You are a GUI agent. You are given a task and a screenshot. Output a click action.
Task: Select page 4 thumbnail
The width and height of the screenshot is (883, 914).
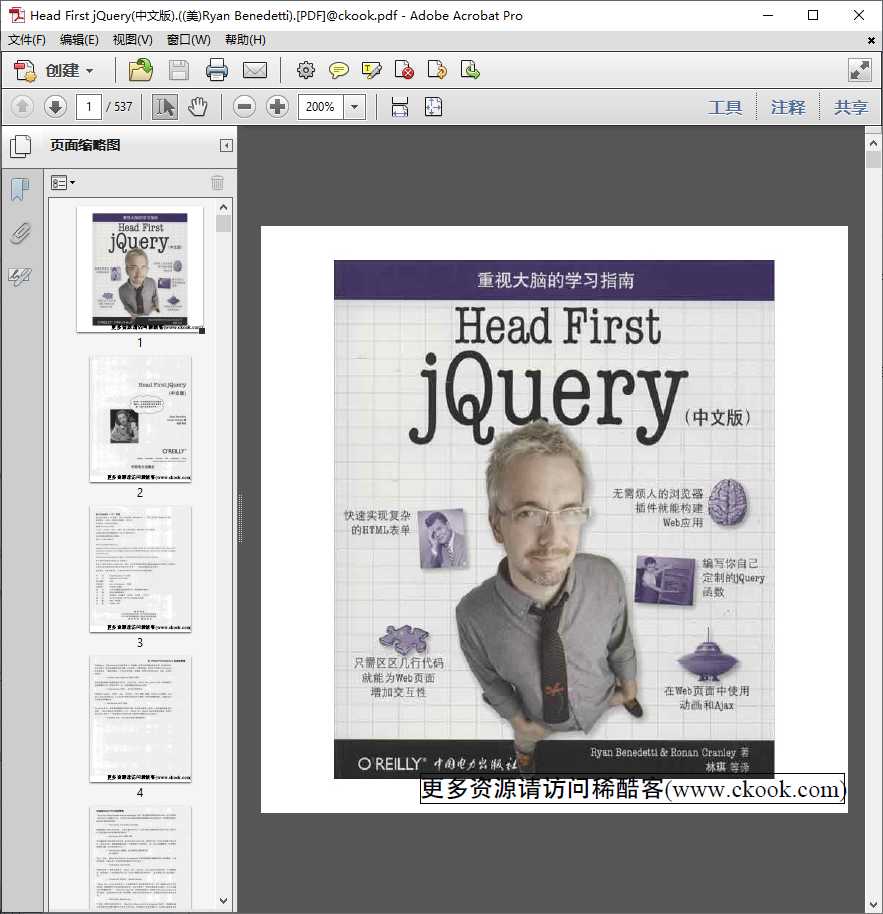[140, 719]
